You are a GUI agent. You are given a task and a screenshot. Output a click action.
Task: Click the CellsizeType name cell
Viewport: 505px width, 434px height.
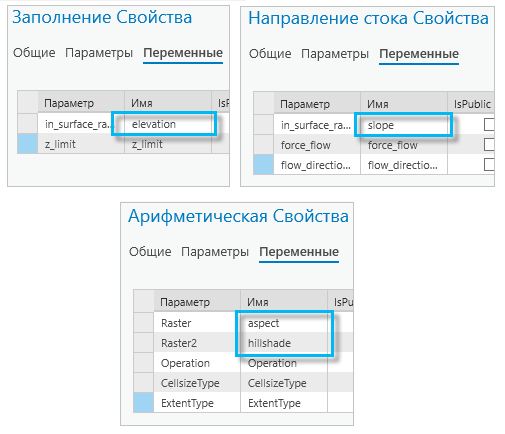(x=284, y=383)
